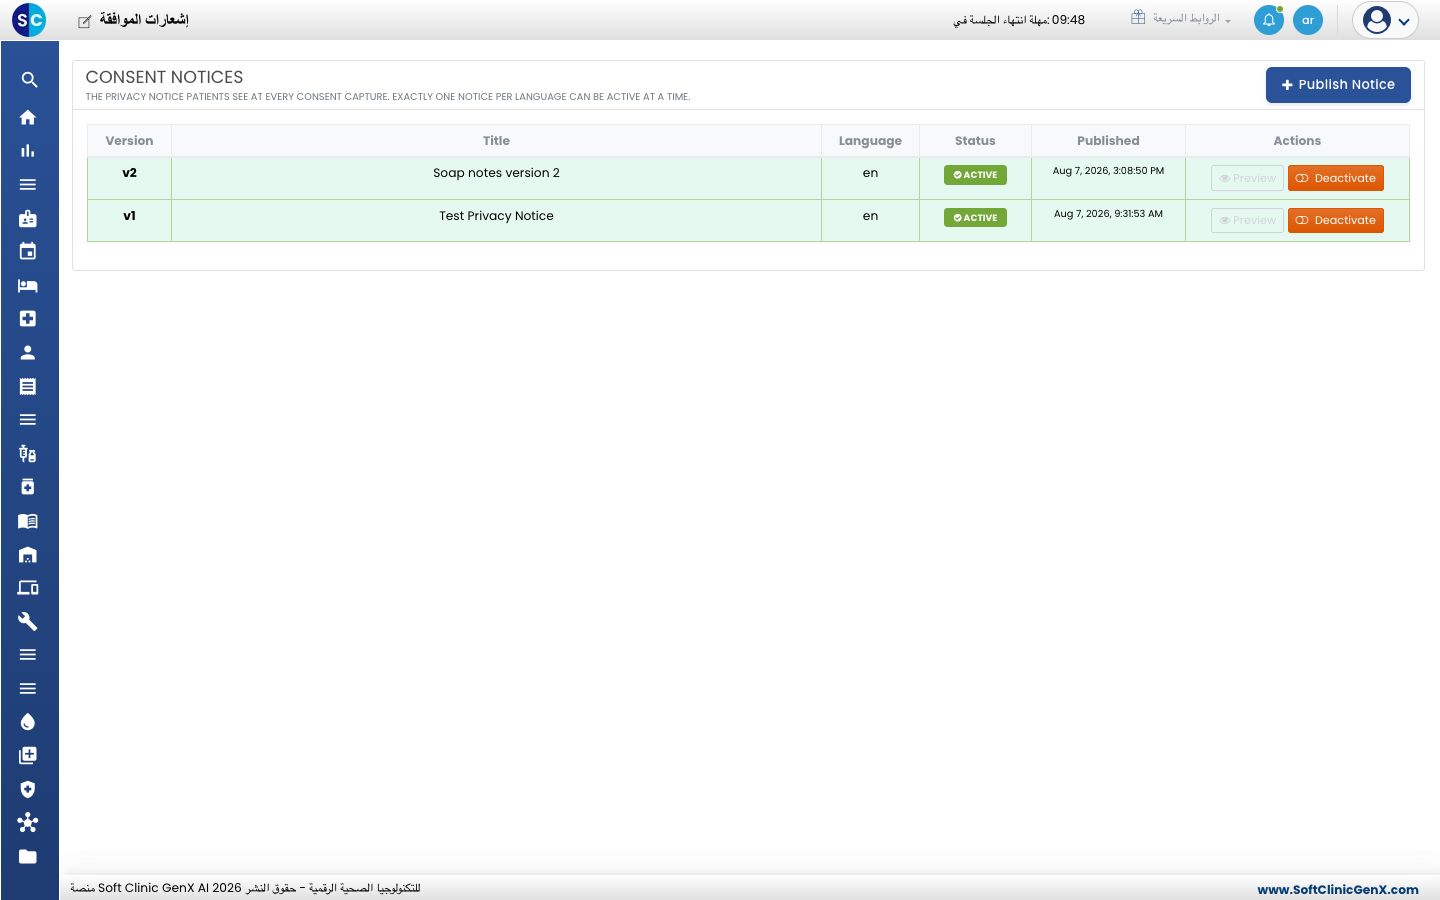
Task: Open the medicine bottle sidebar icon
Action: click(28, 487)
